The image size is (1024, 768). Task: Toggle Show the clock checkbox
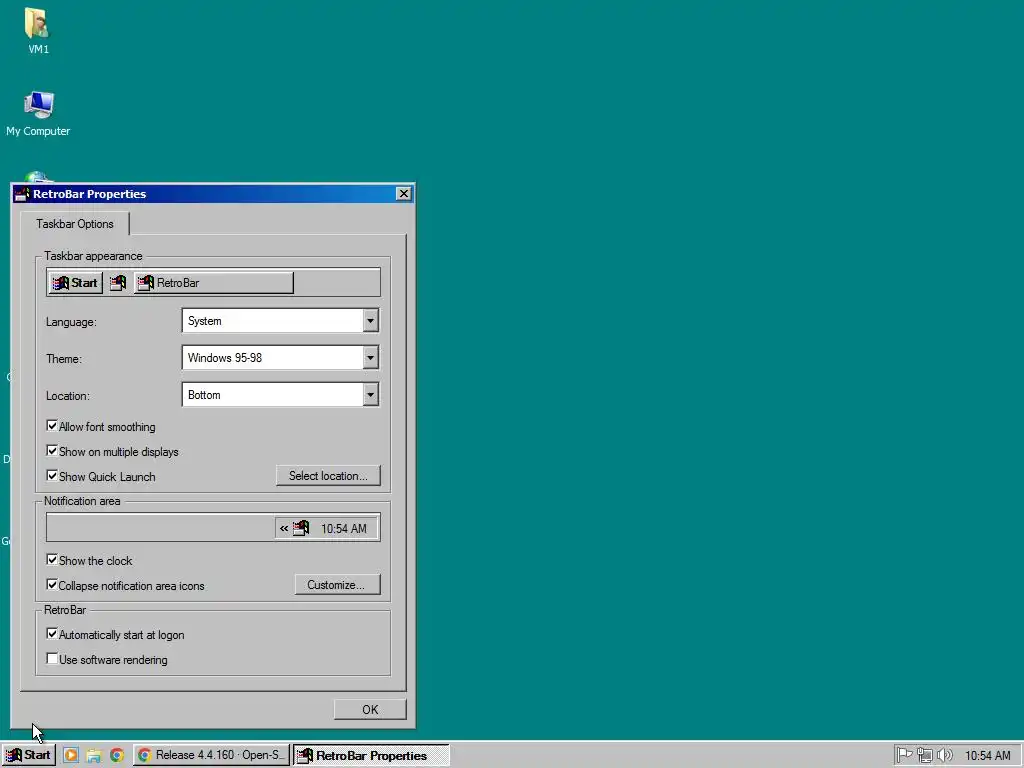point(52,560)
